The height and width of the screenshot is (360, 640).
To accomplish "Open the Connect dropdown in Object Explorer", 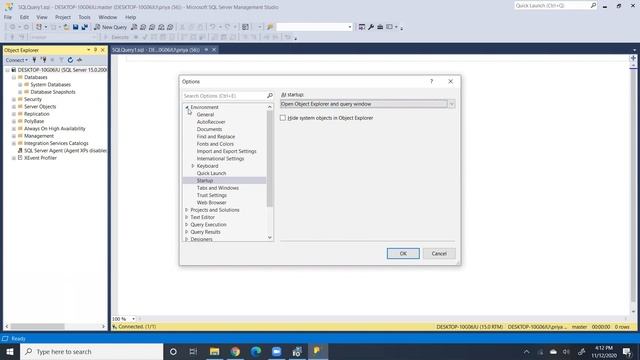I will pos(17,60).
